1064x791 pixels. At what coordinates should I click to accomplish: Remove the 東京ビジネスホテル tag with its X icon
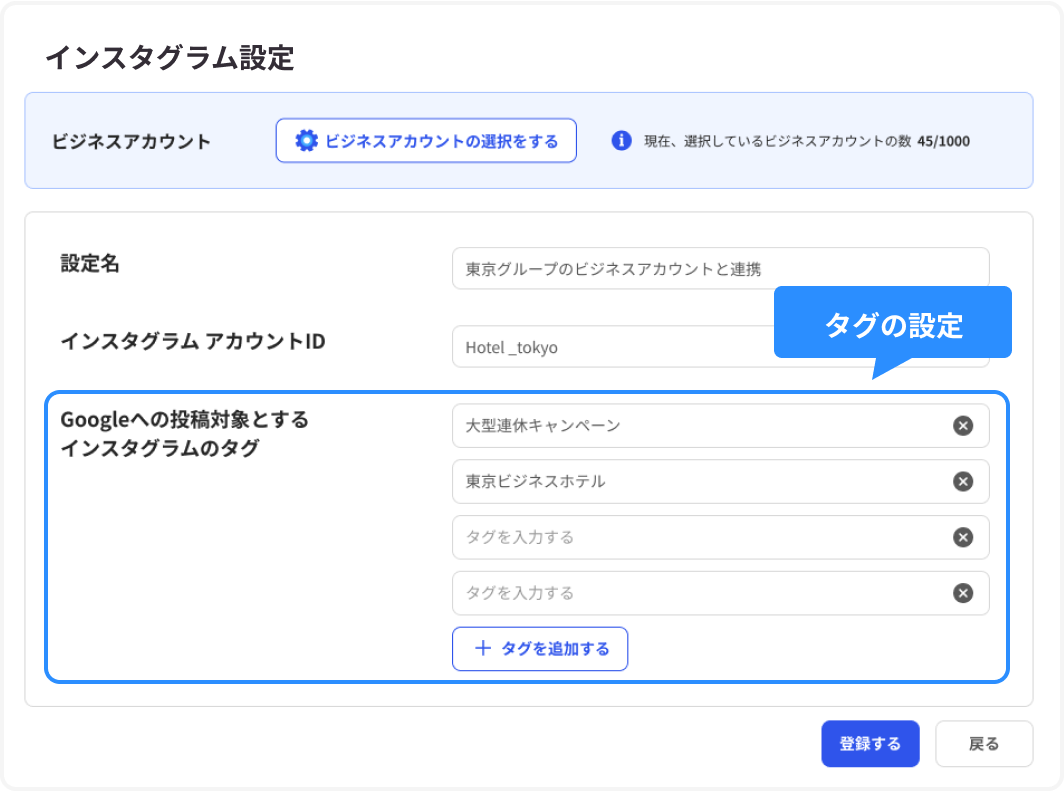(x=962, y=481)
